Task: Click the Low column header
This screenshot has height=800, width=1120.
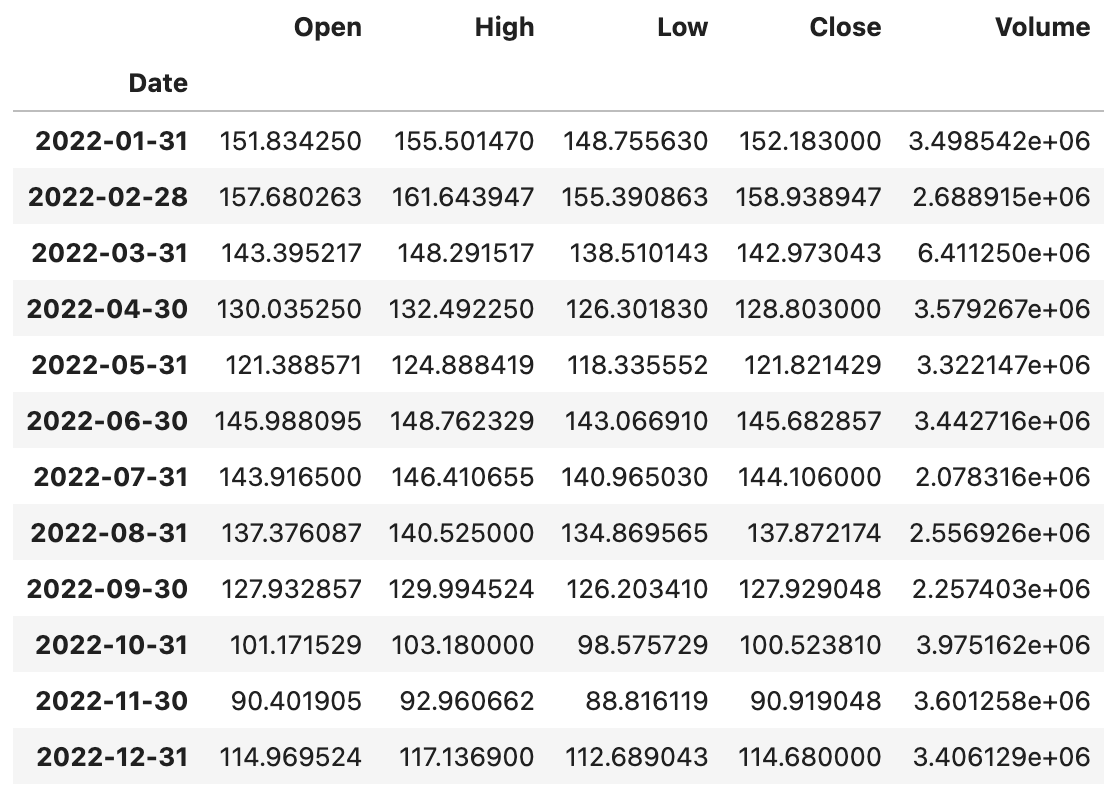Action: [682, 27]
